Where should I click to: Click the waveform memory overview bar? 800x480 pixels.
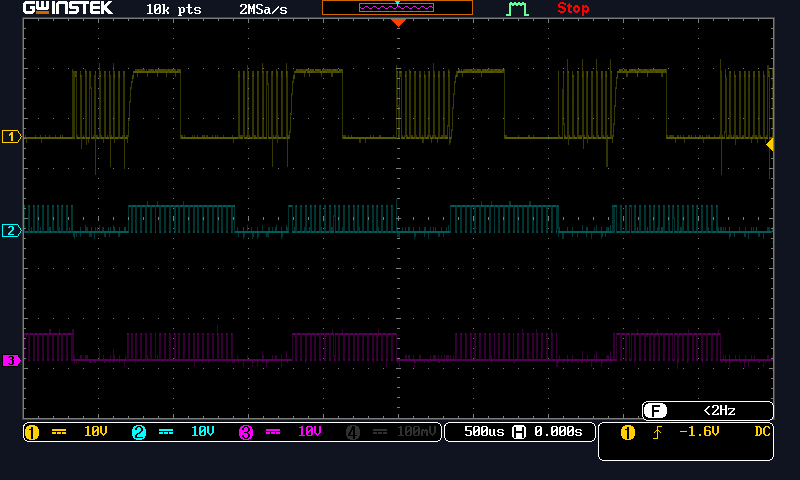click(x=397, y=8)
